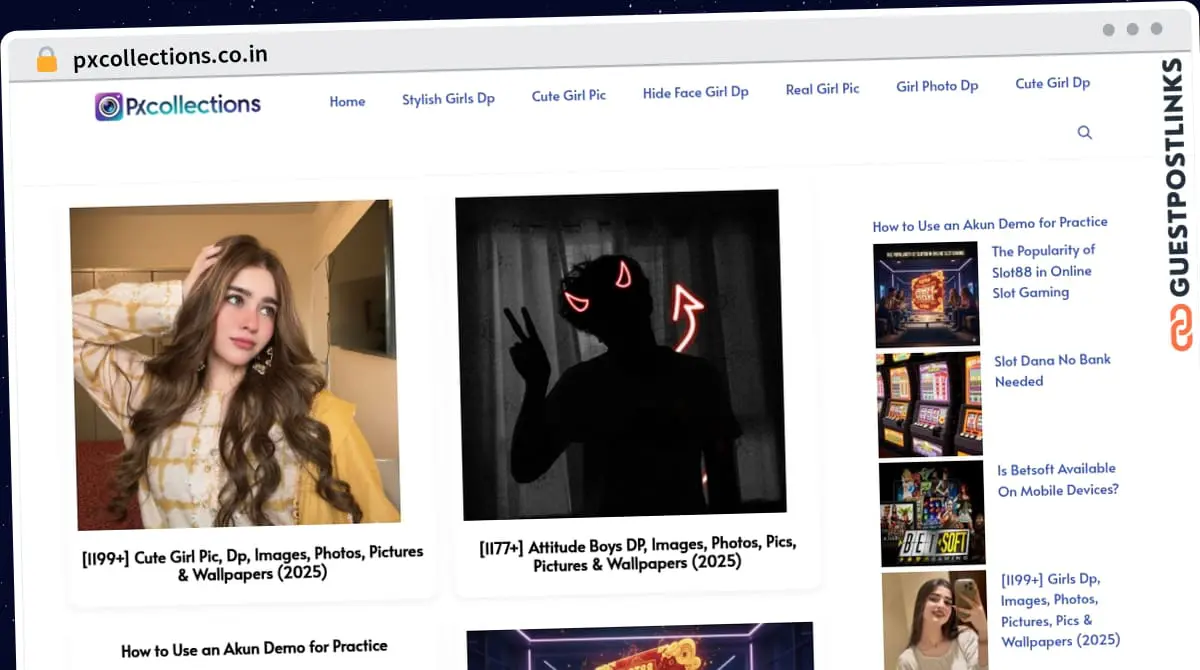Click Slot Dana No Bank Needed link
Screen dimensions: 1200x670
1052,370
